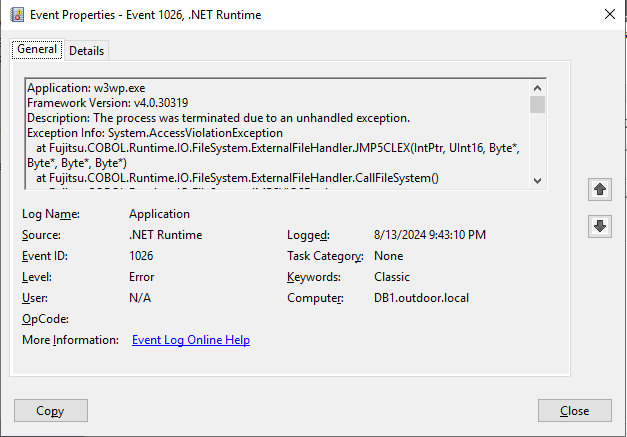Close the dialog with the X button
Screen dimensions: 627x437
(609, 14)
